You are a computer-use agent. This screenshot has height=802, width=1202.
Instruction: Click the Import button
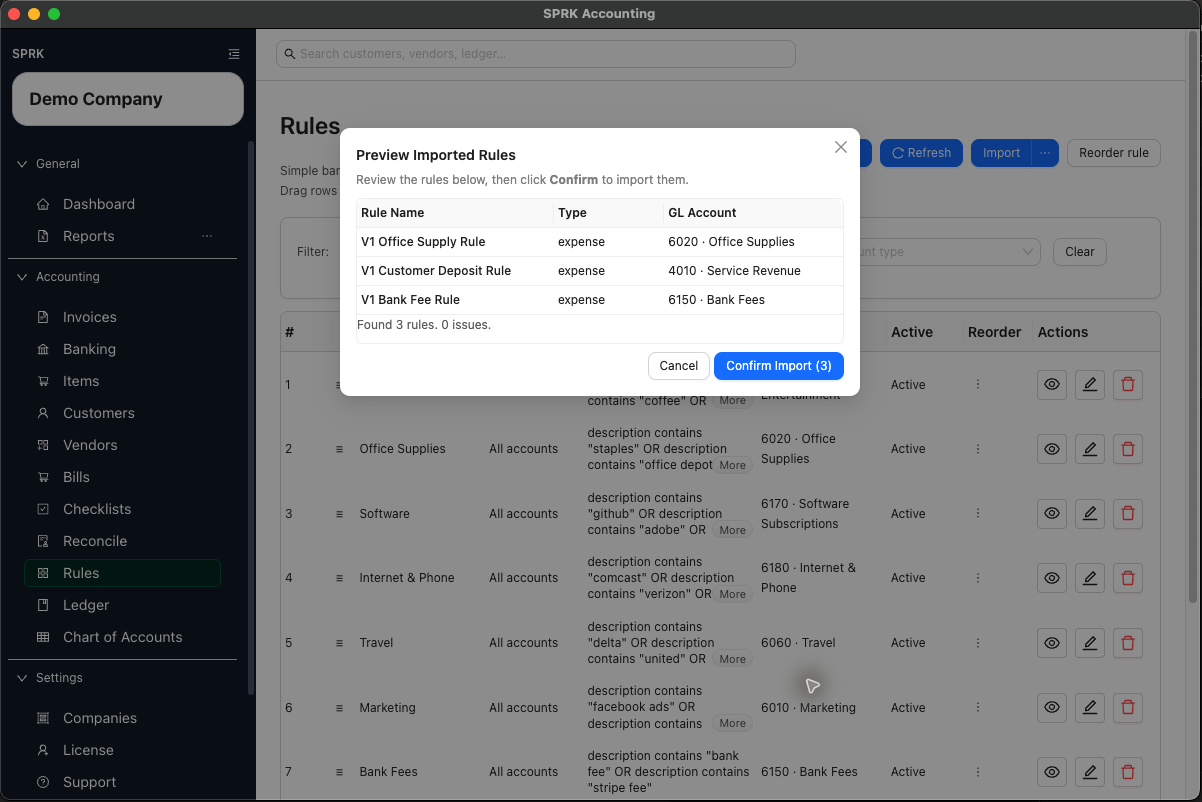click(x=1001, y=153)
